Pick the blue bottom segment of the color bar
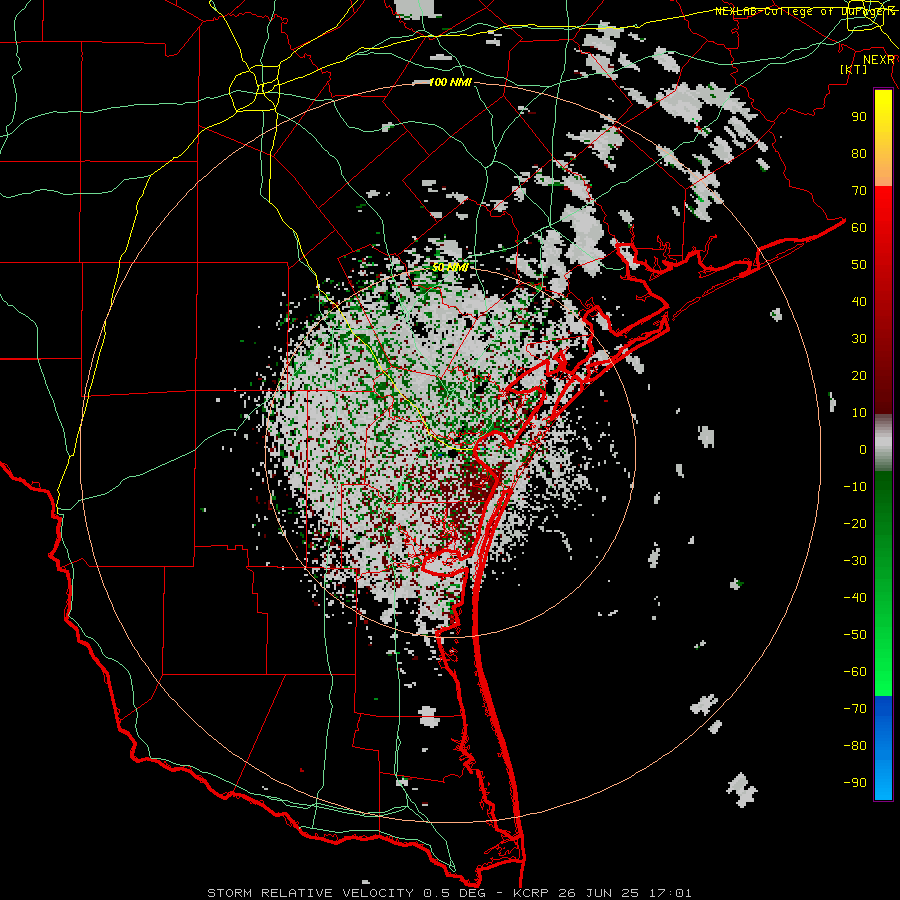 (883, 747)
